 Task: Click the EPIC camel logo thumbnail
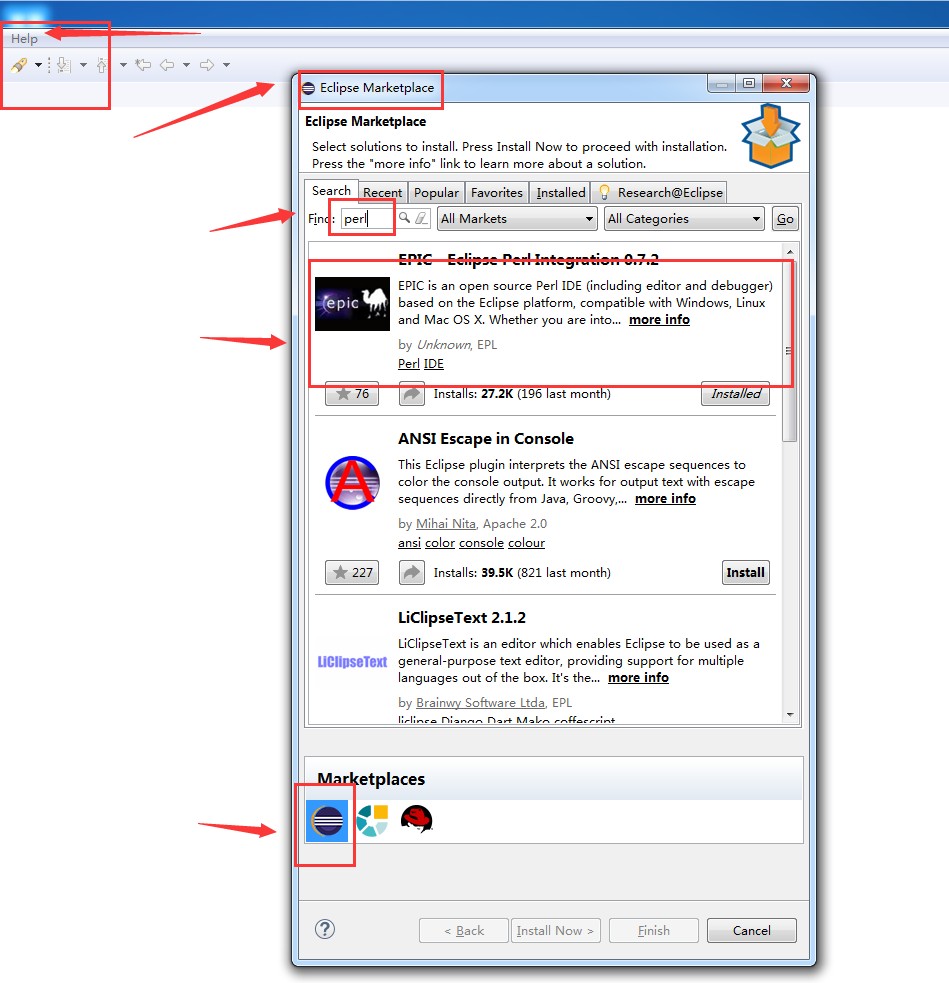point(352,304)
